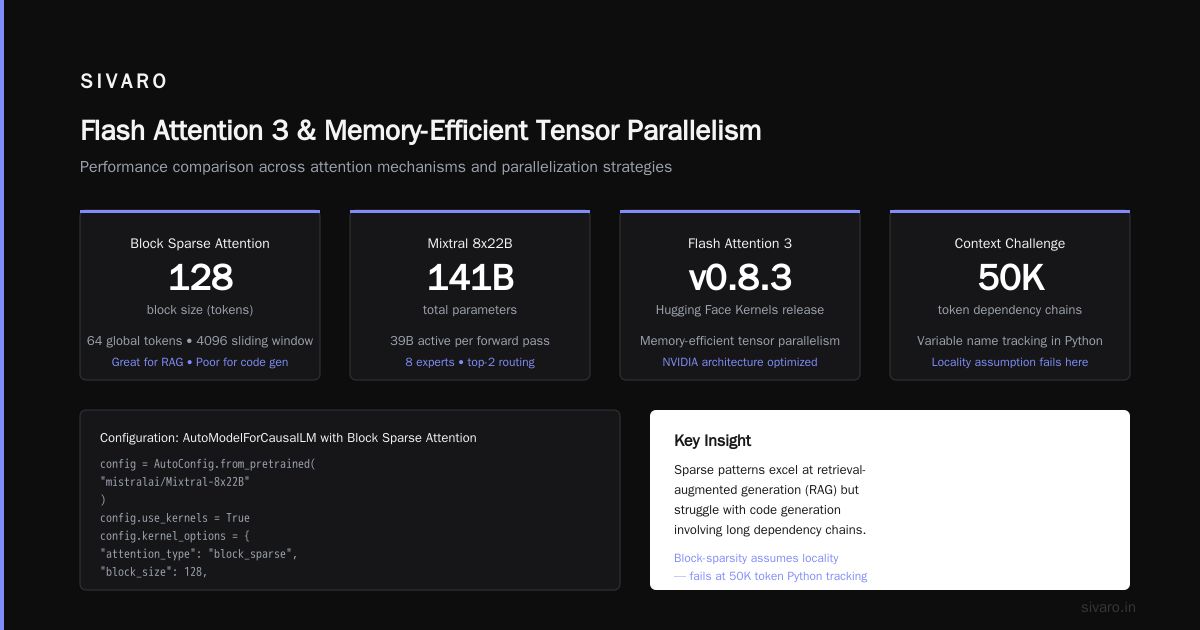
Task: Click the "attention_type": "block_sparse" line
Action: [x=199, y=554]
